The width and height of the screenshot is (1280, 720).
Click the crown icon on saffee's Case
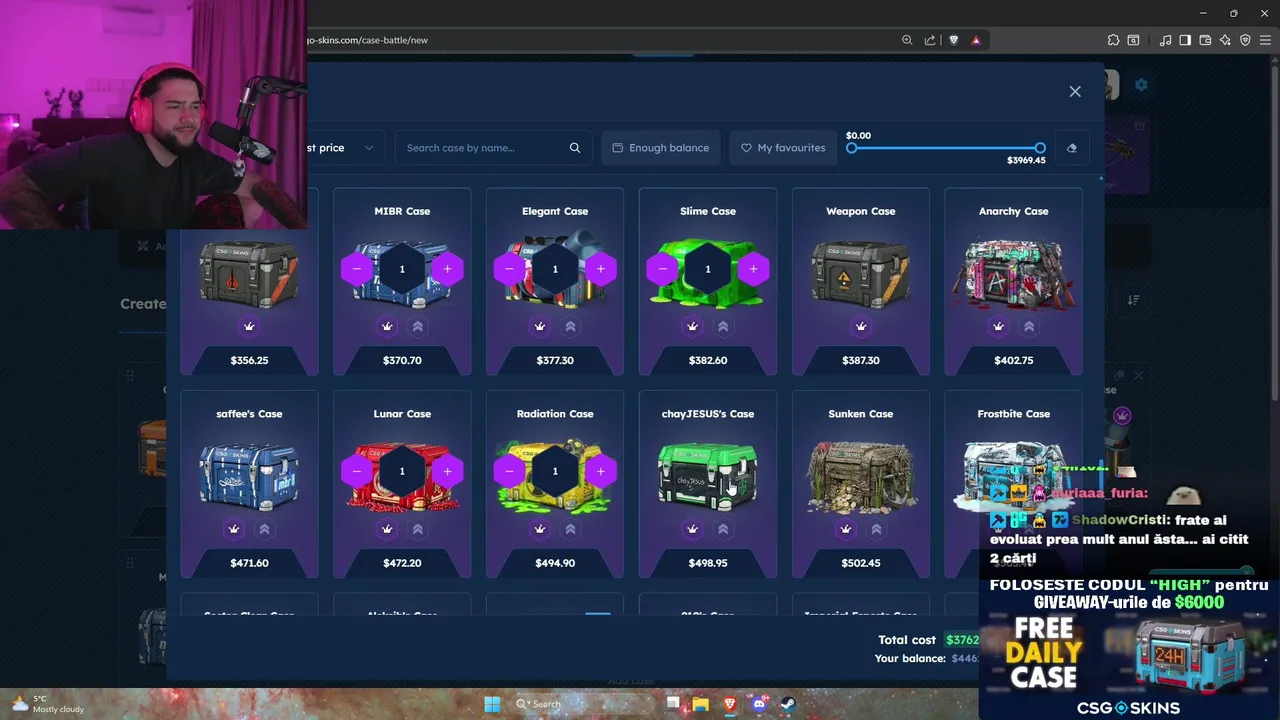click(x=234, y=529)
